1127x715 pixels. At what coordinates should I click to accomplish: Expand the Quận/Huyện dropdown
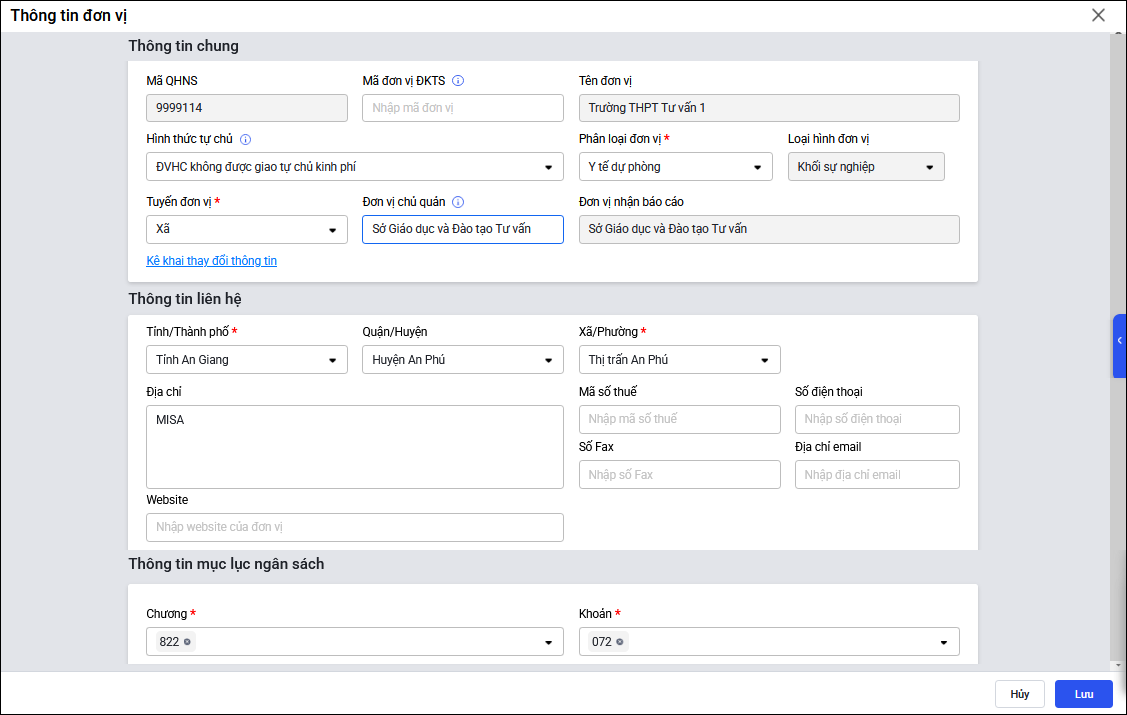click(x=548, y=360)
